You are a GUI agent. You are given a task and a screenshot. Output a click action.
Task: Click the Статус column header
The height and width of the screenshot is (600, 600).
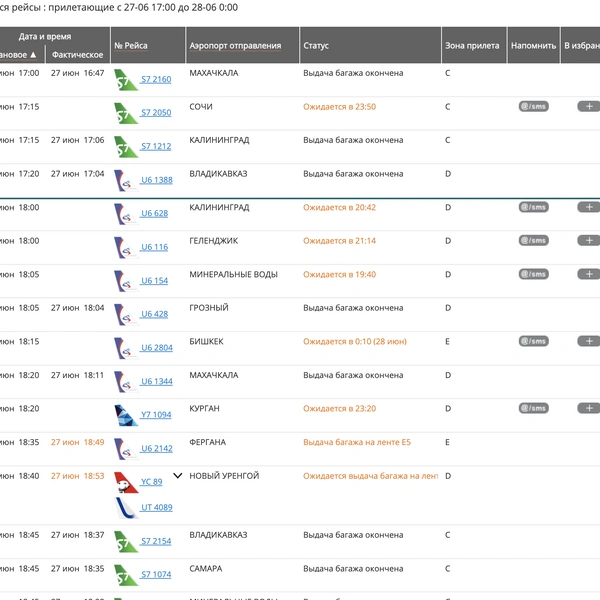(x=316, y=46)
